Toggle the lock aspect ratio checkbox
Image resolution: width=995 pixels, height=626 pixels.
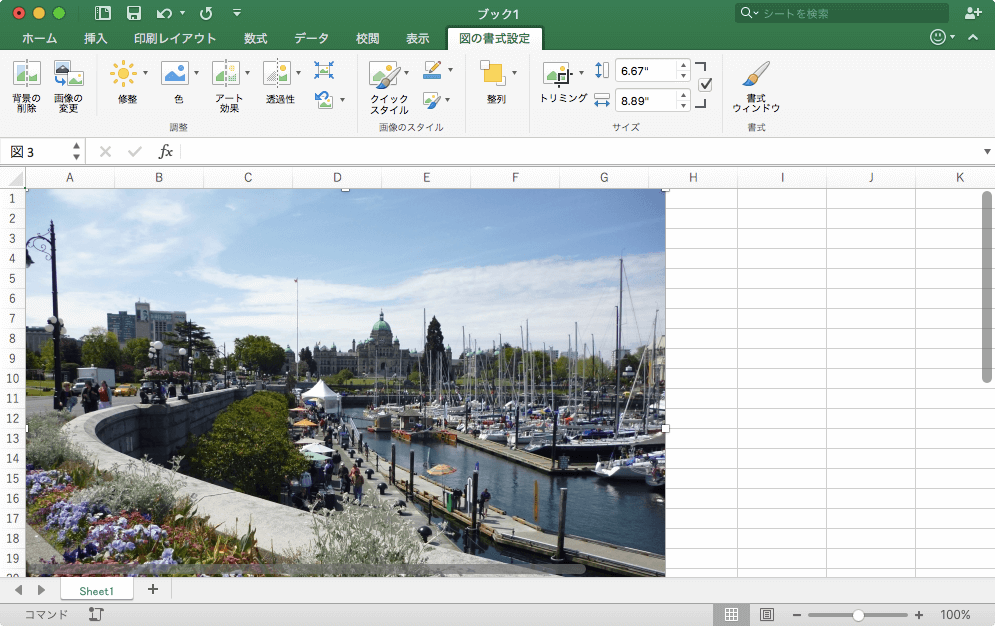[705, 84]
